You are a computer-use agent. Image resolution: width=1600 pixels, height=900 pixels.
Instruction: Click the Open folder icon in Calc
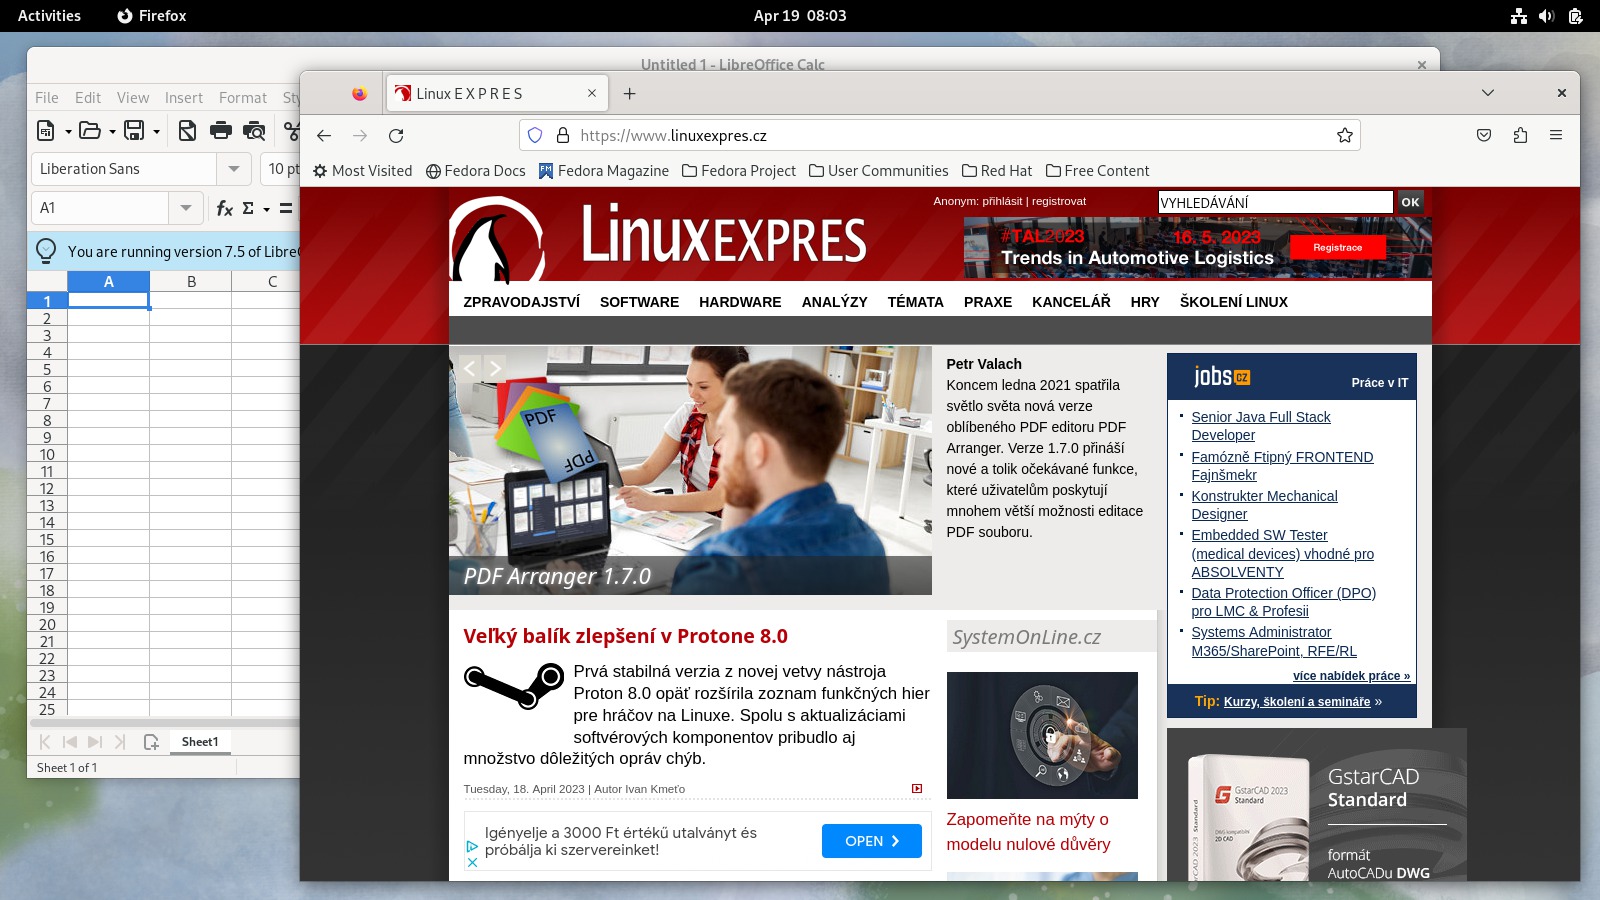[x=90, y=130]
